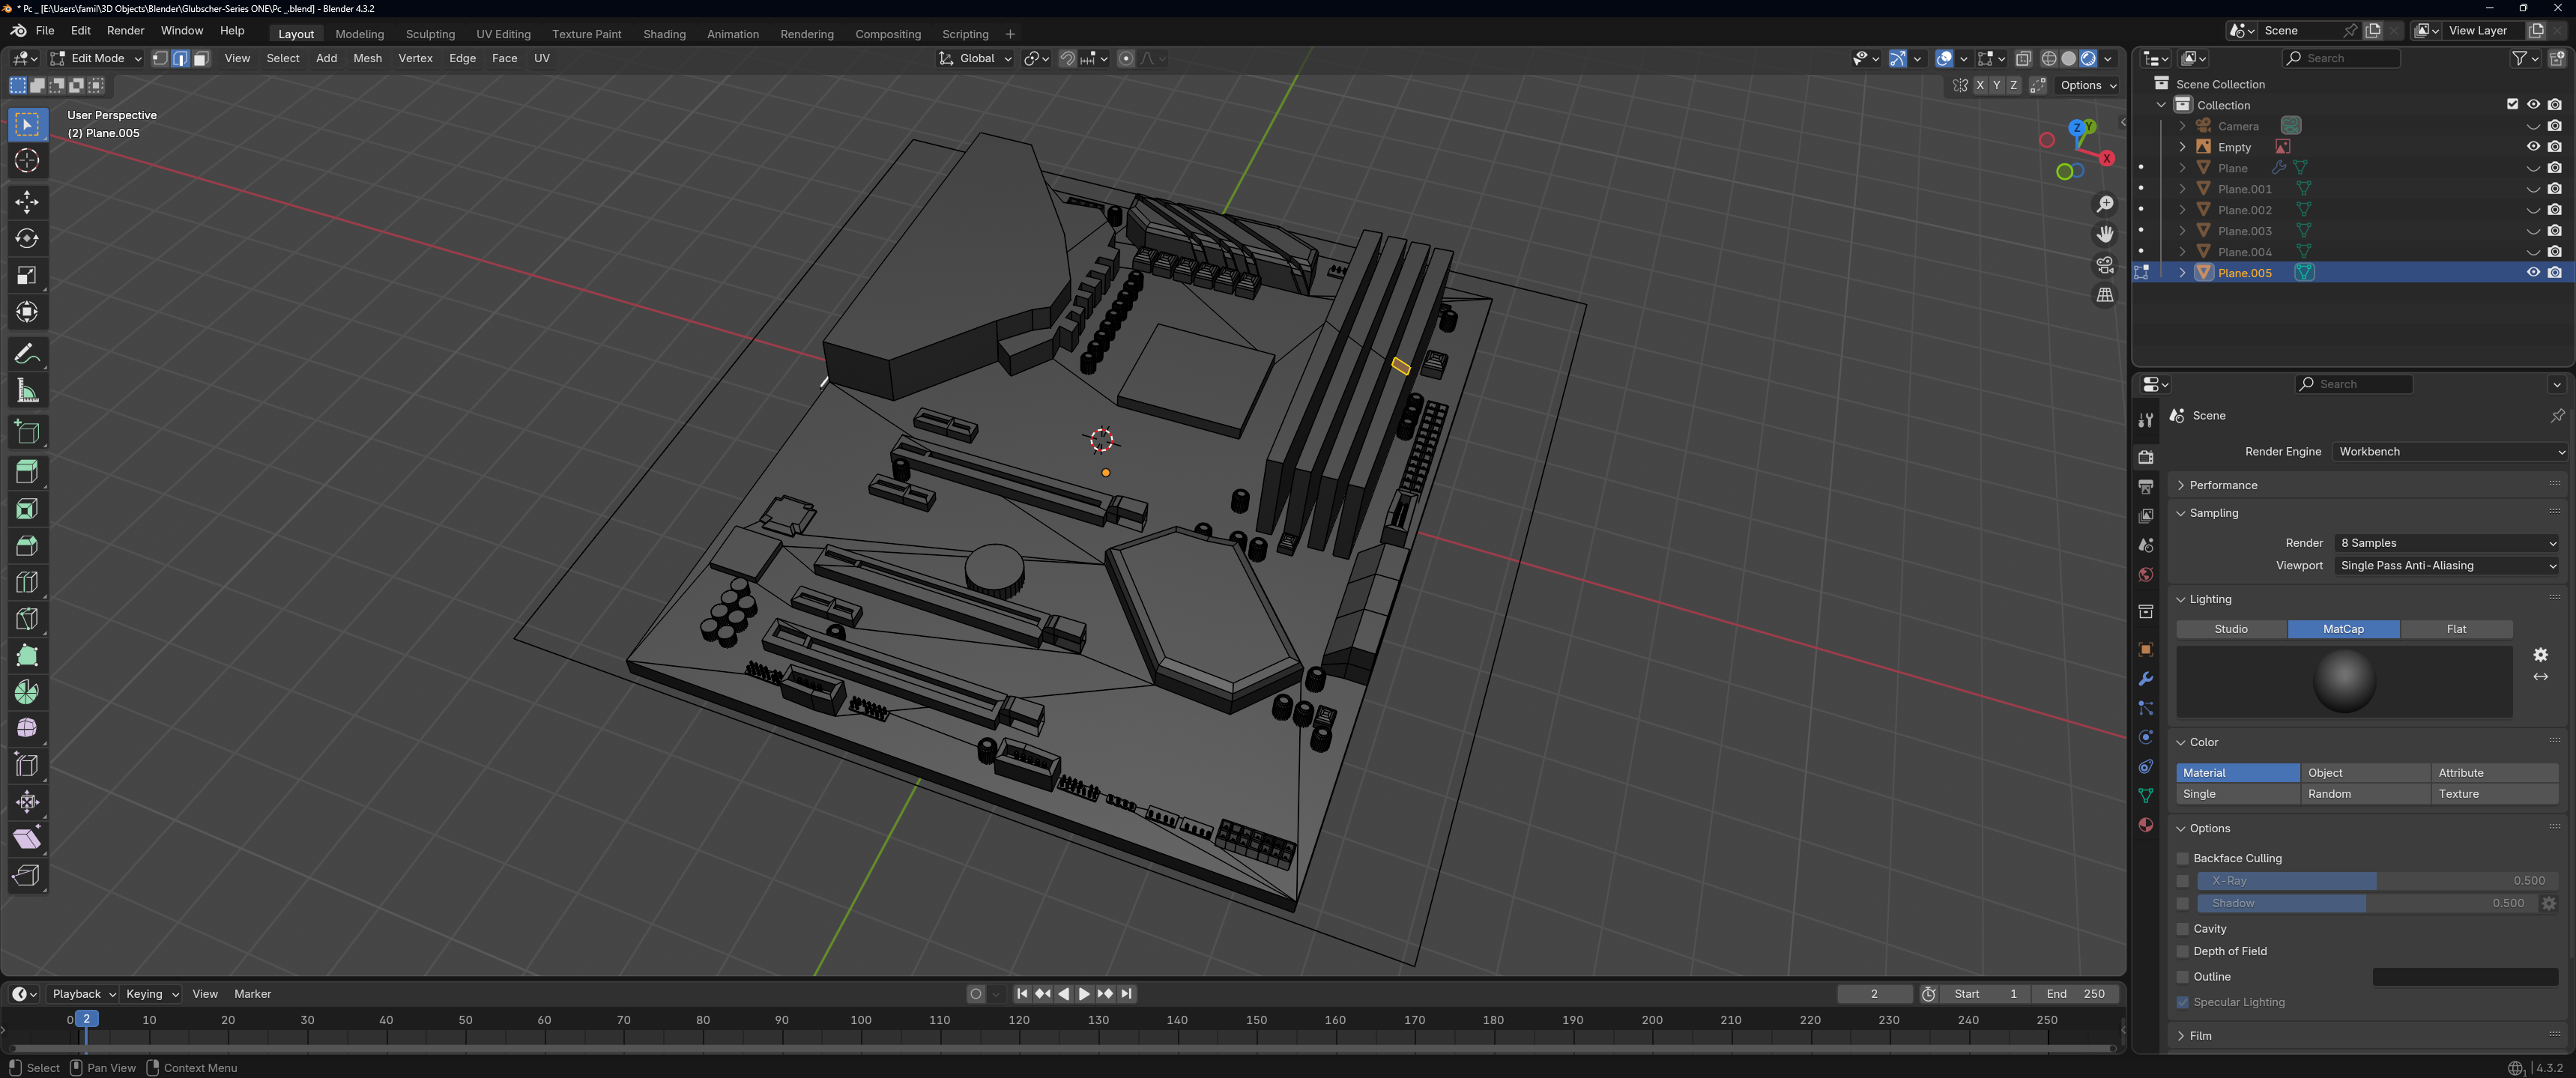The height and width of the screenshot is (1078, 2576).
Task: Pick the Measure tool
Action: [x=27, y=392]
